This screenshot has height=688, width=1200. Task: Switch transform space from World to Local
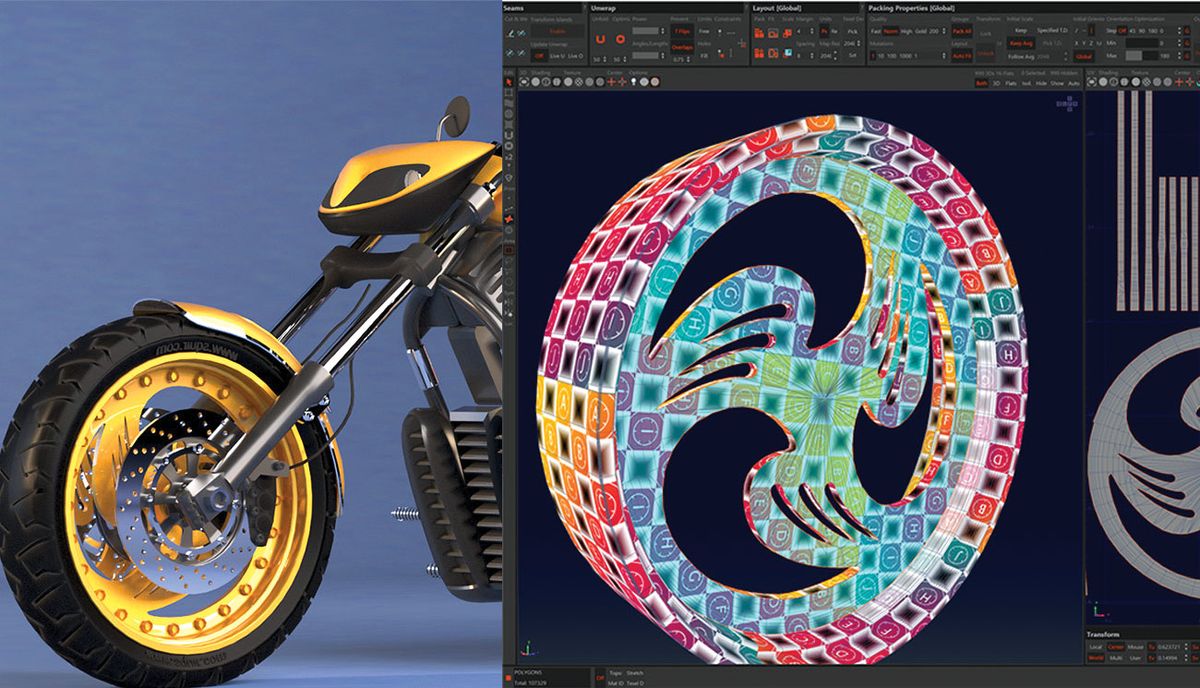(x=1095, y=647)
